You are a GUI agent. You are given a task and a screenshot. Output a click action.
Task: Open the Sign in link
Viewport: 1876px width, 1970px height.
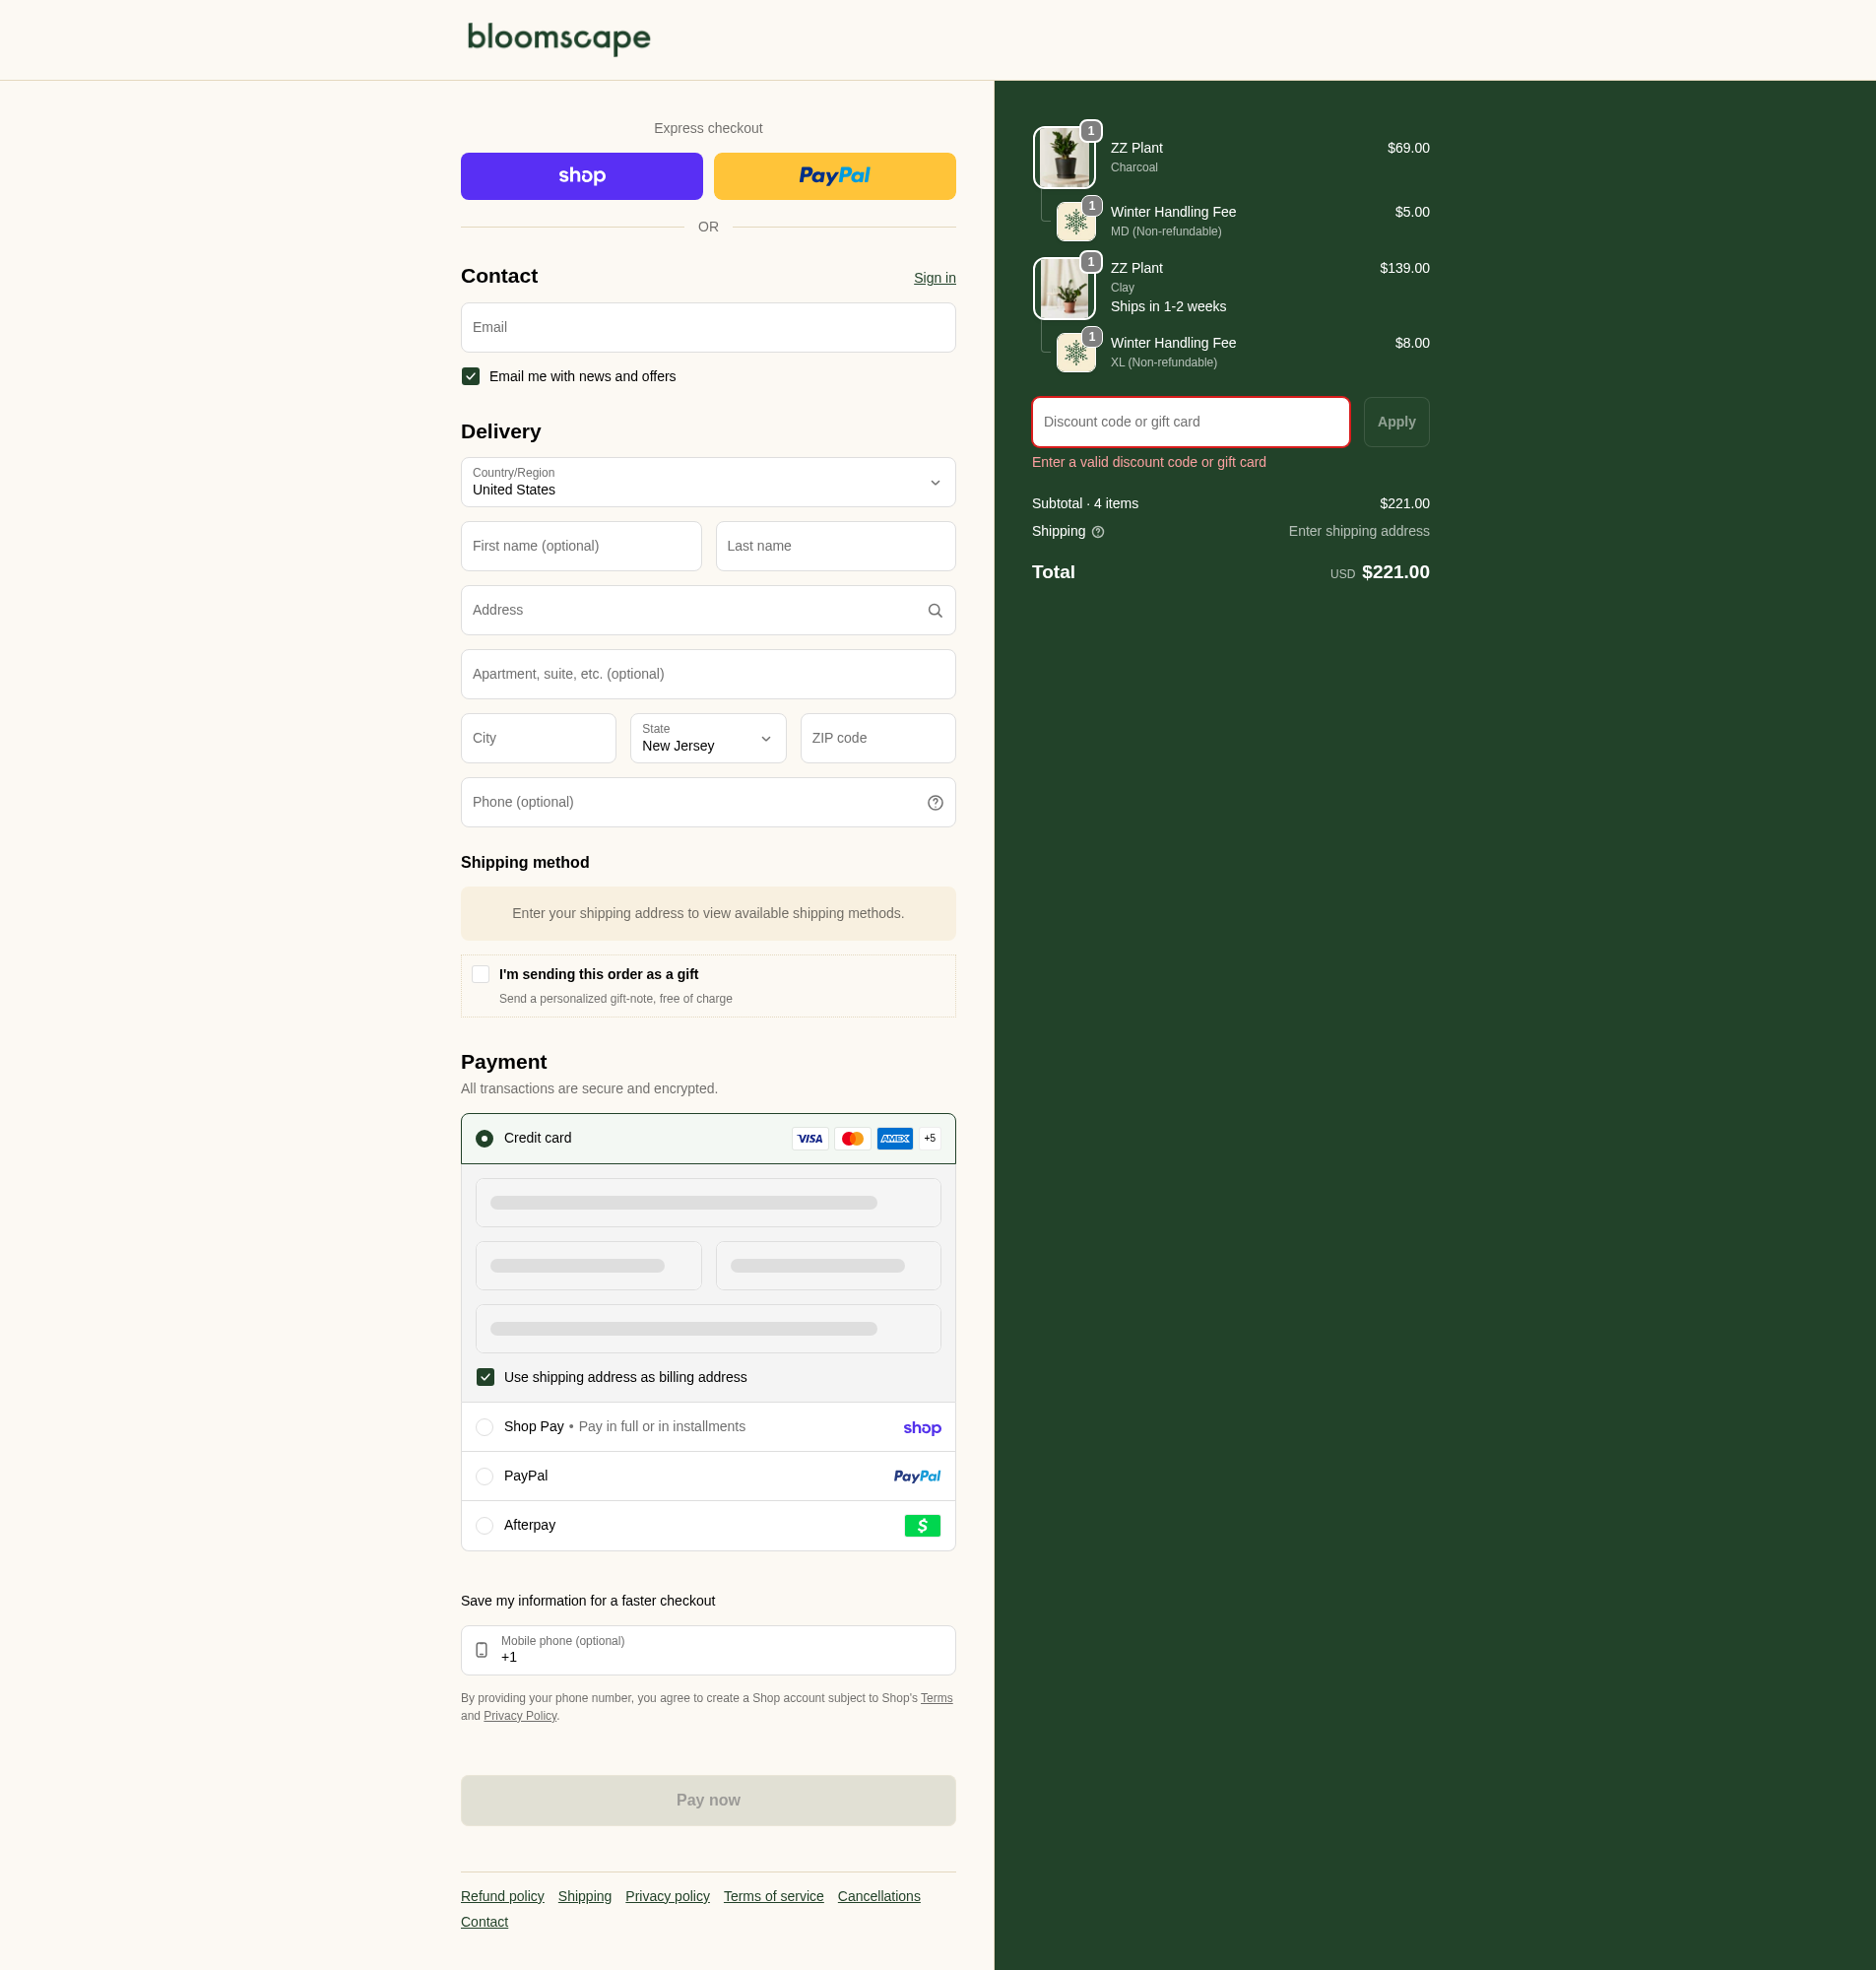[933, 278]
